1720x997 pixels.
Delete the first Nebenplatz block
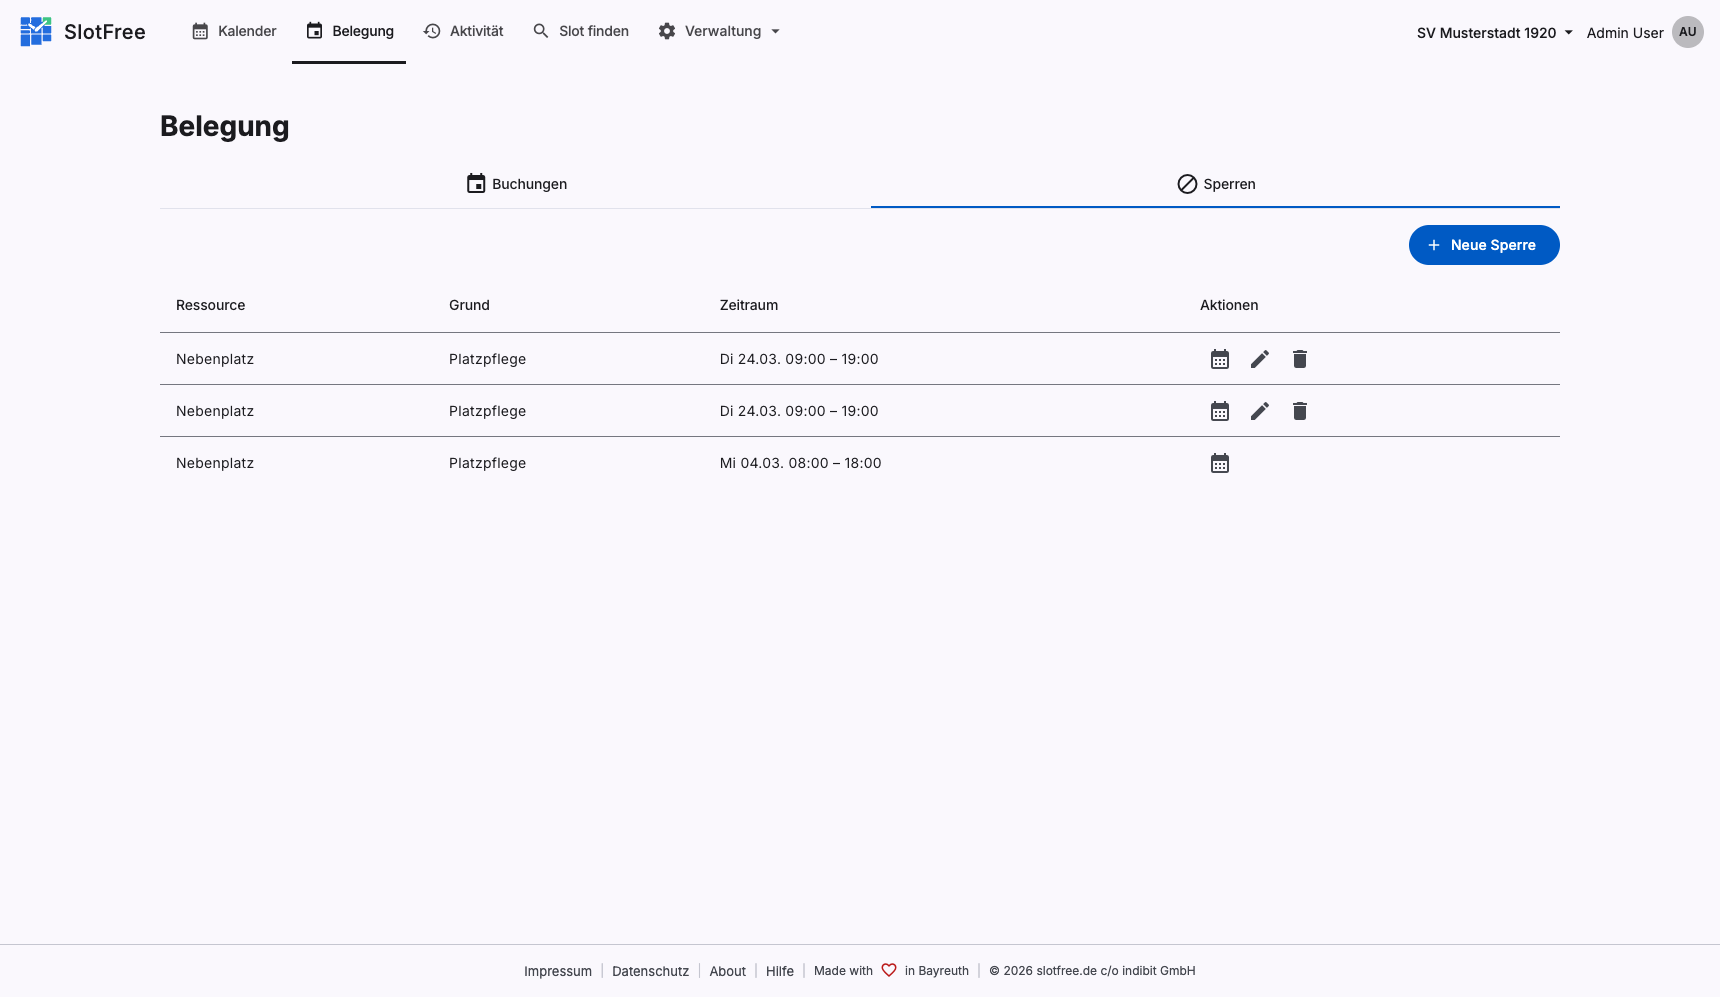1299,359
